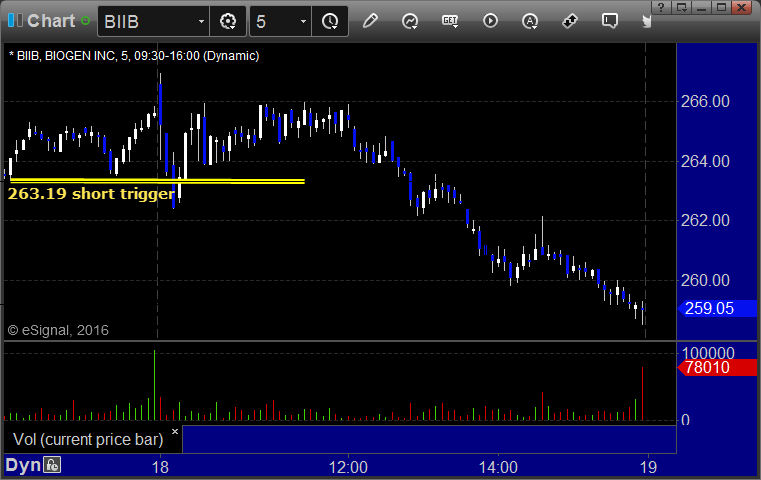Close the chart window
This screenshot has height=480, width=761.
[742, 7]
